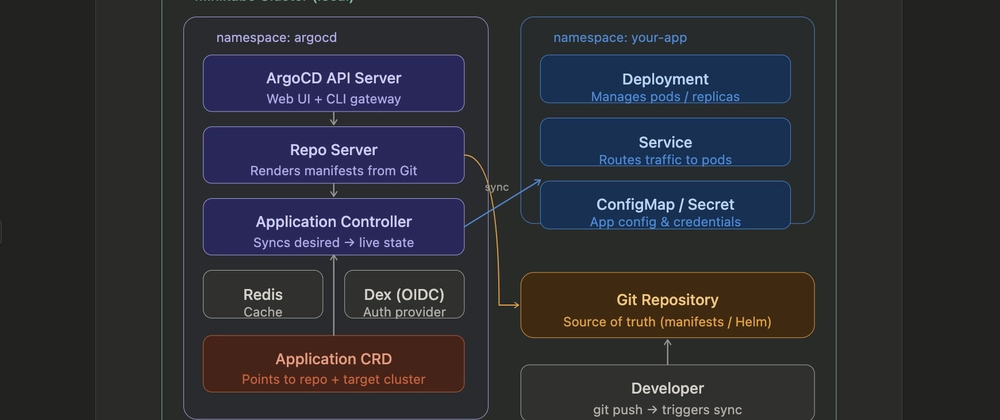Click the 'sync' arrow label
This screenshot has height=420, width=1000.
pos(497,187)
